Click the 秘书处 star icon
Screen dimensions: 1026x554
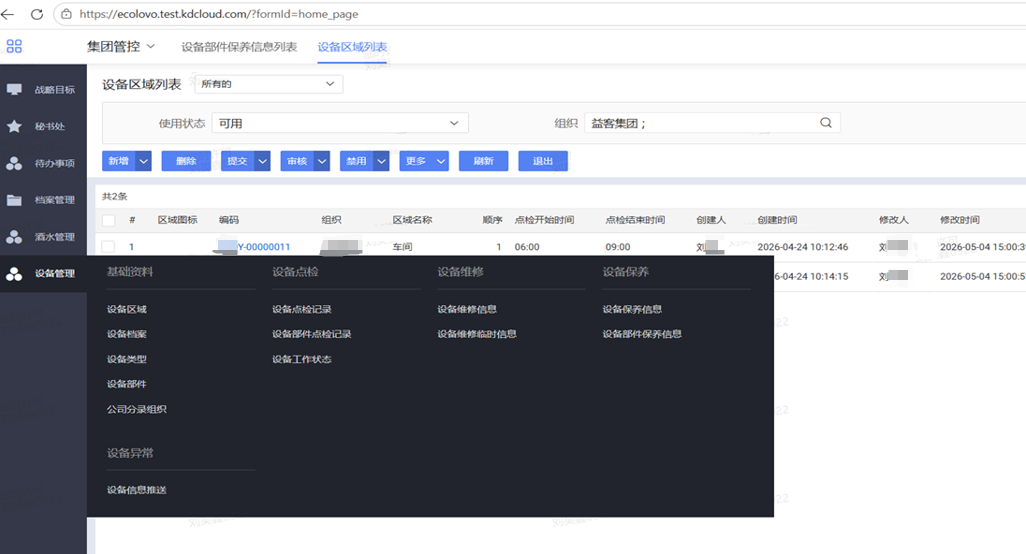coord(14,126)
